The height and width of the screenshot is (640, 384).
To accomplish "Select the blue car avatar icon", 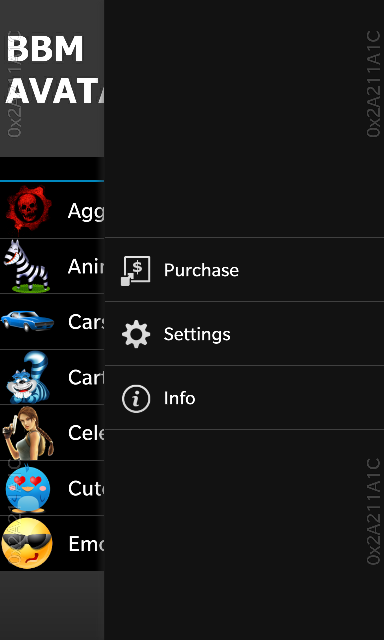I will click(x=27, y=321).
